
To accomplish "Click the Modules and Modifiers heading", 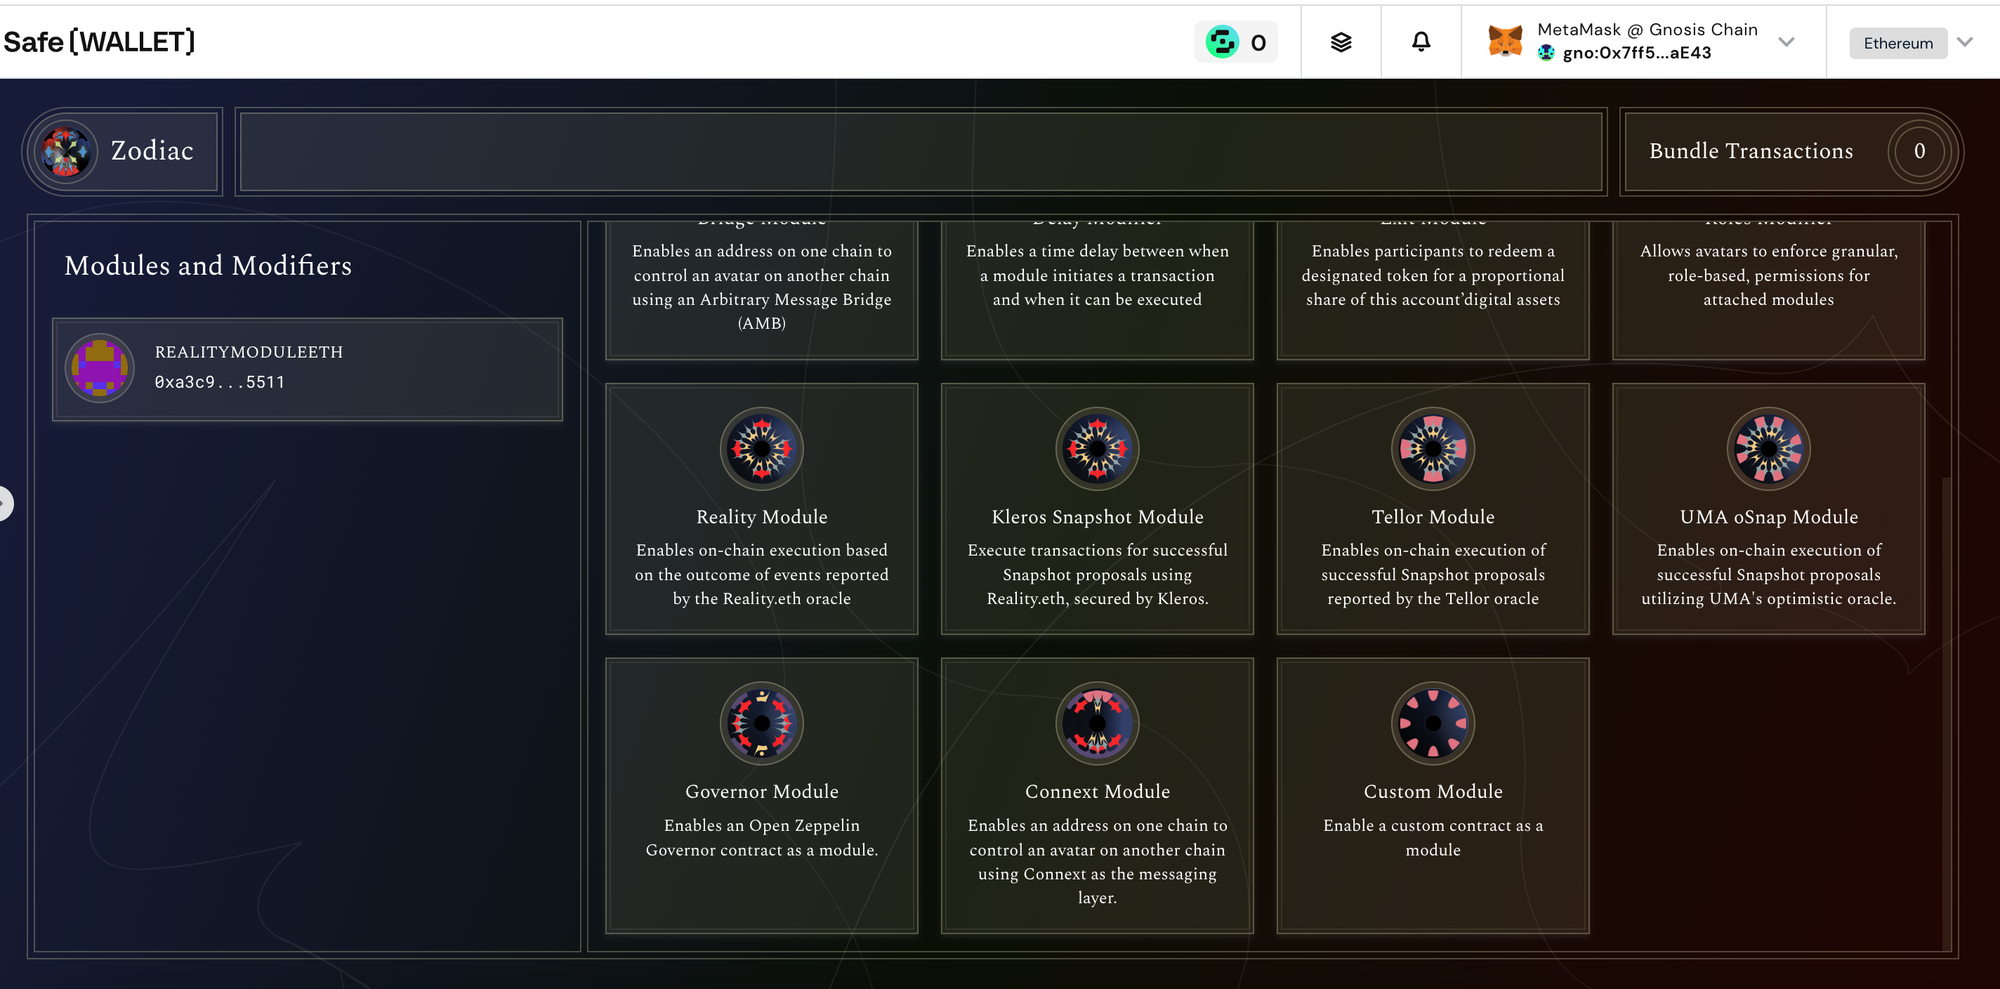I will (208, 265).
